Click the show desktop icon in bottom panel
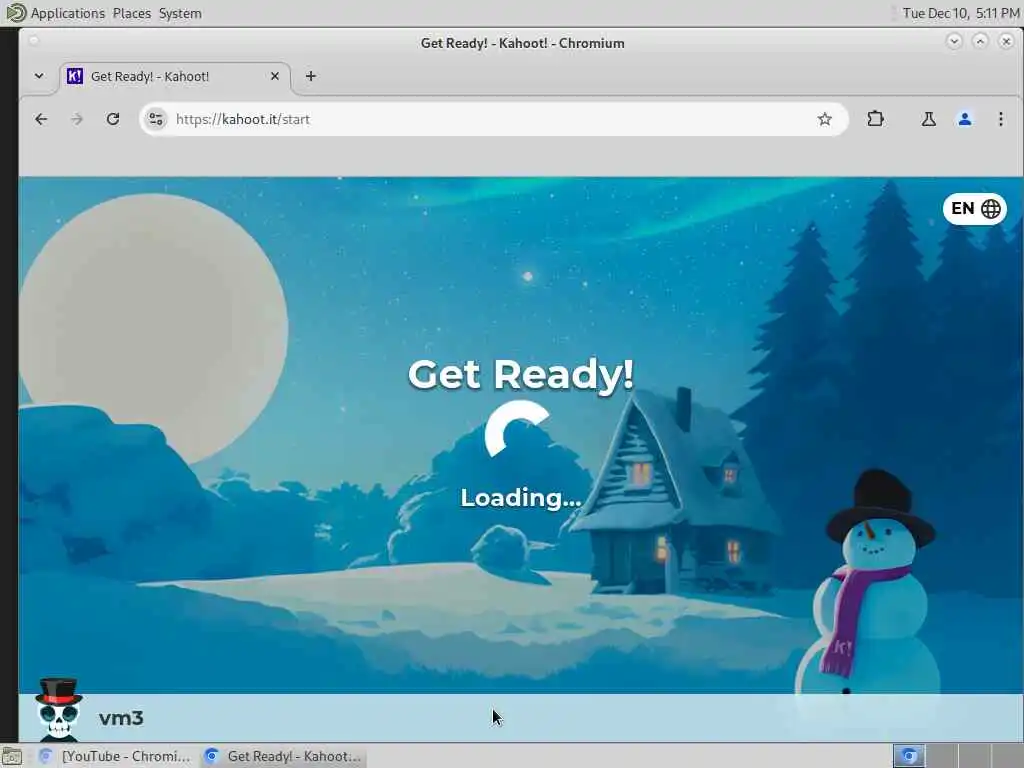 pos(11,757)
